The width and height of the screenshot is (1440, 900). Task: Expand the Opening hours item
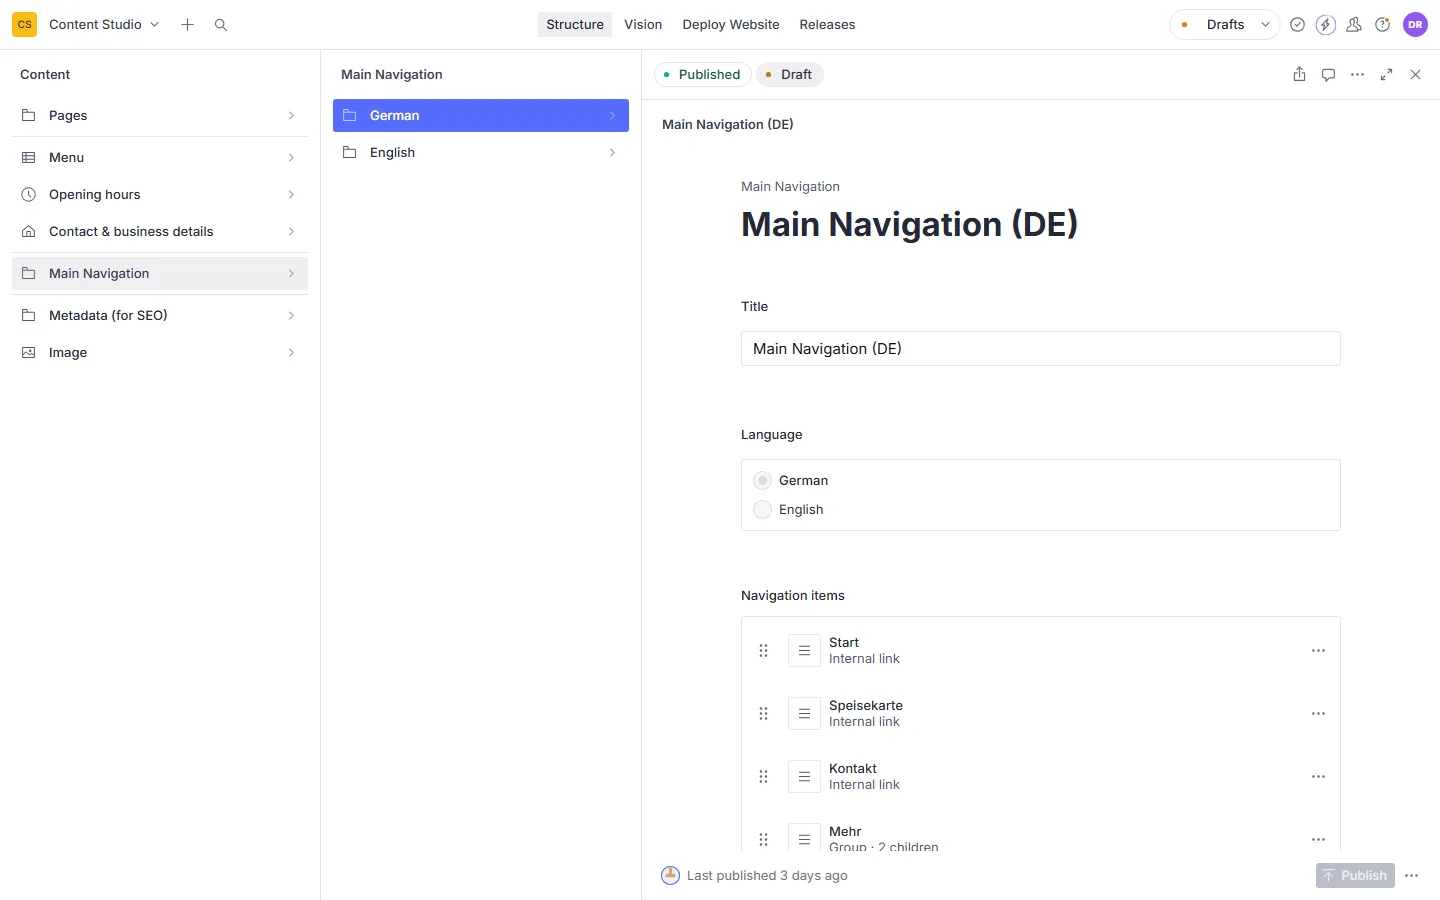click(160, 195)
